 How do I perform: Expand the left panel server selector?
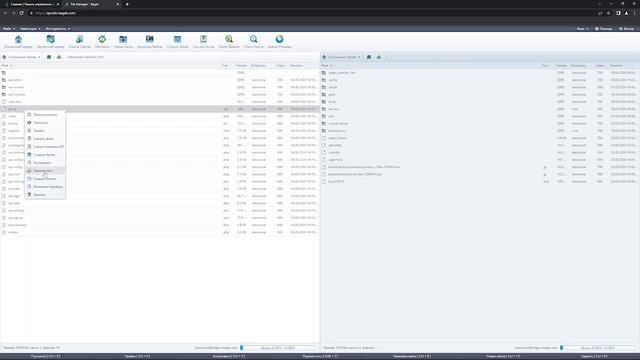[22, 57]
